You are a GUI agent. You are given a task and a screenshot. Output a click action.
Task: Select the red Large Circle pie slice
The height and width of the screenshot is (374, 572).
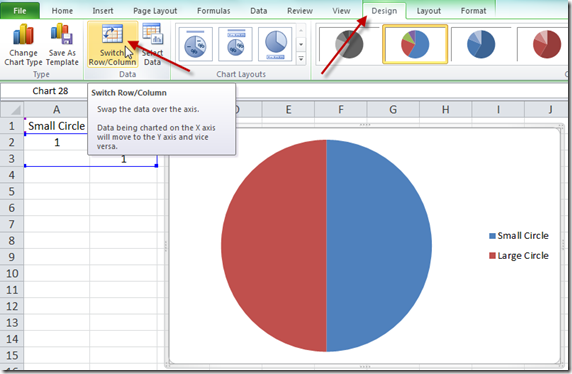tap(274, 246)
